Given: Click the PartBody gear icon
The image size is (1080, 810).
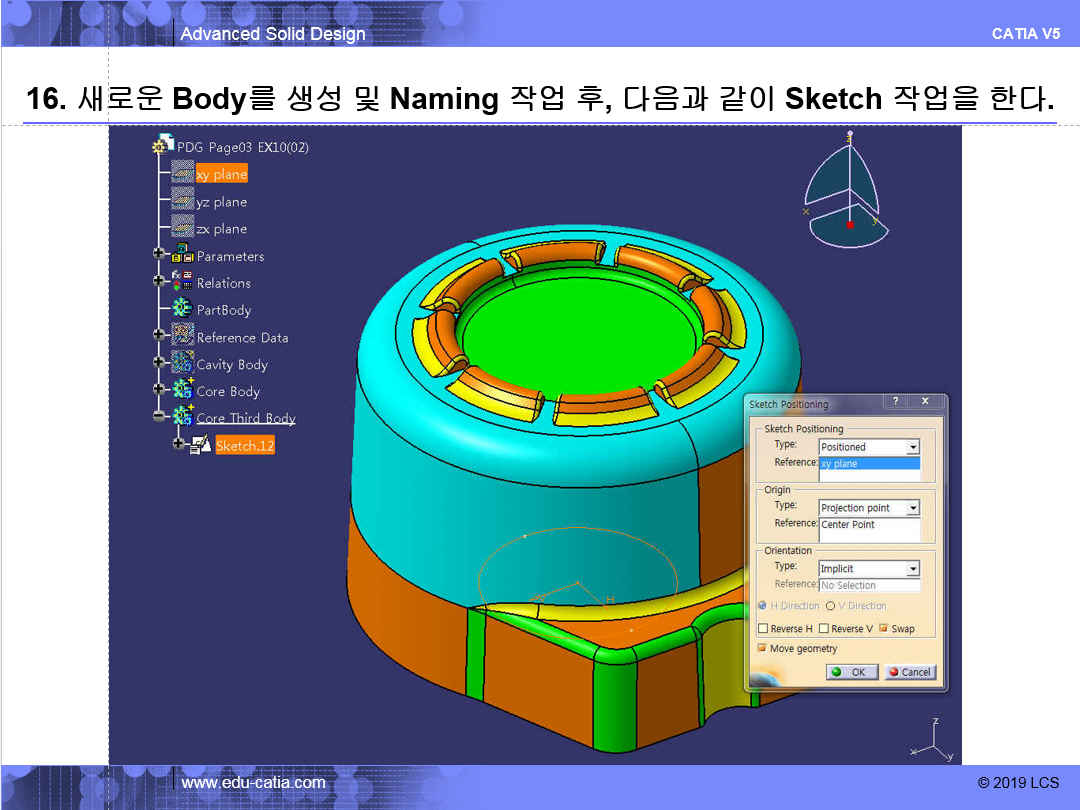Looking at the screenshot, I should click(x=182, y=309).
